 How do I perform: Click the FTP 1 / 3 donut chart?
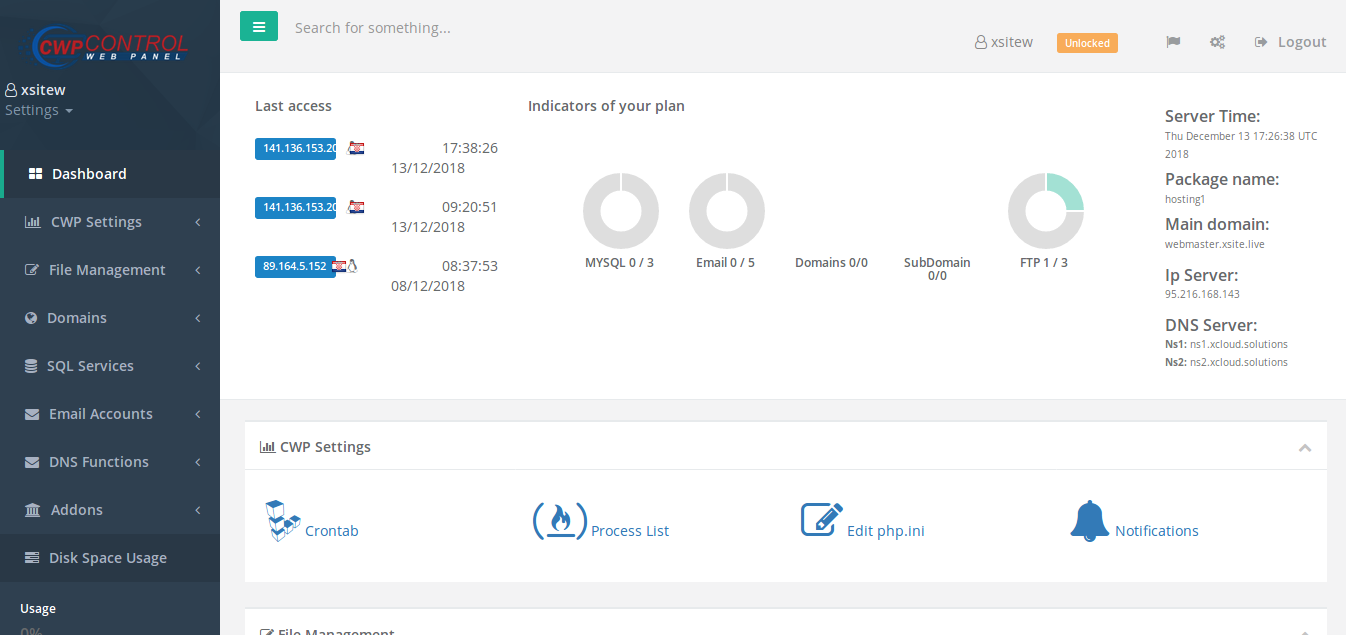point(1045,211)
